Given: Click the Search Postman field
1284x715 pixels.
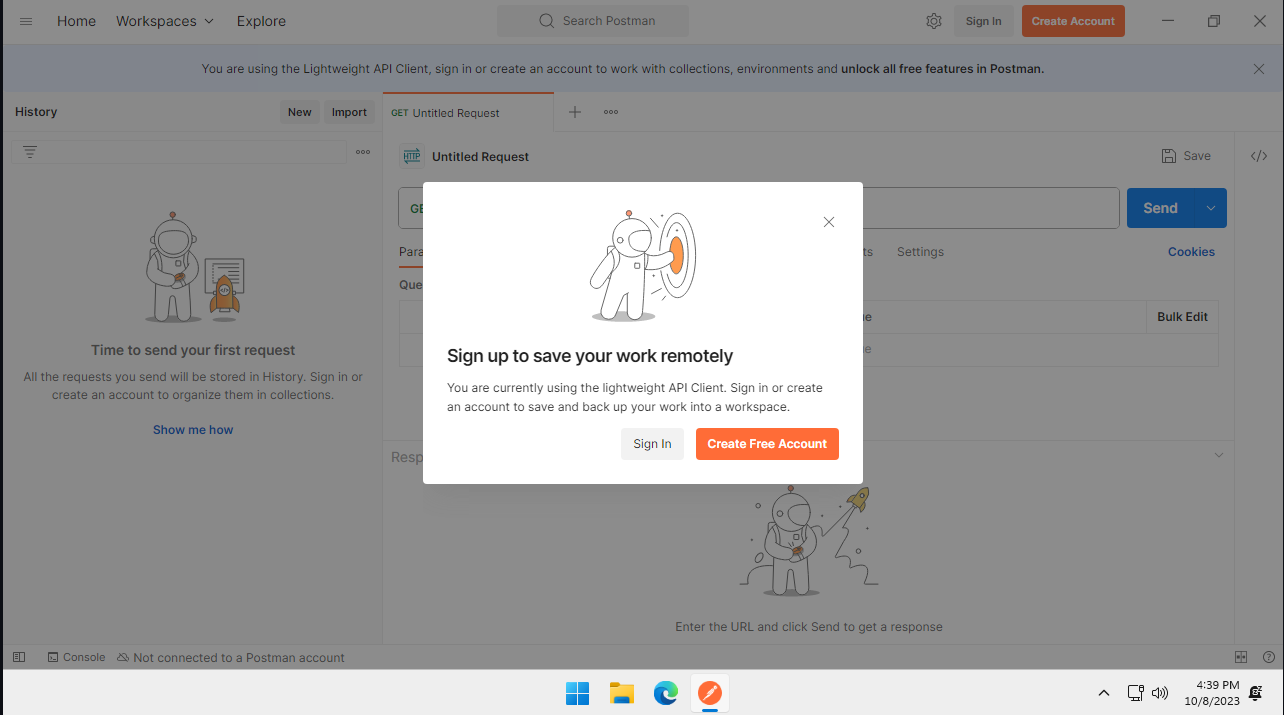Looking at the screenshot, I should [593, 21].
